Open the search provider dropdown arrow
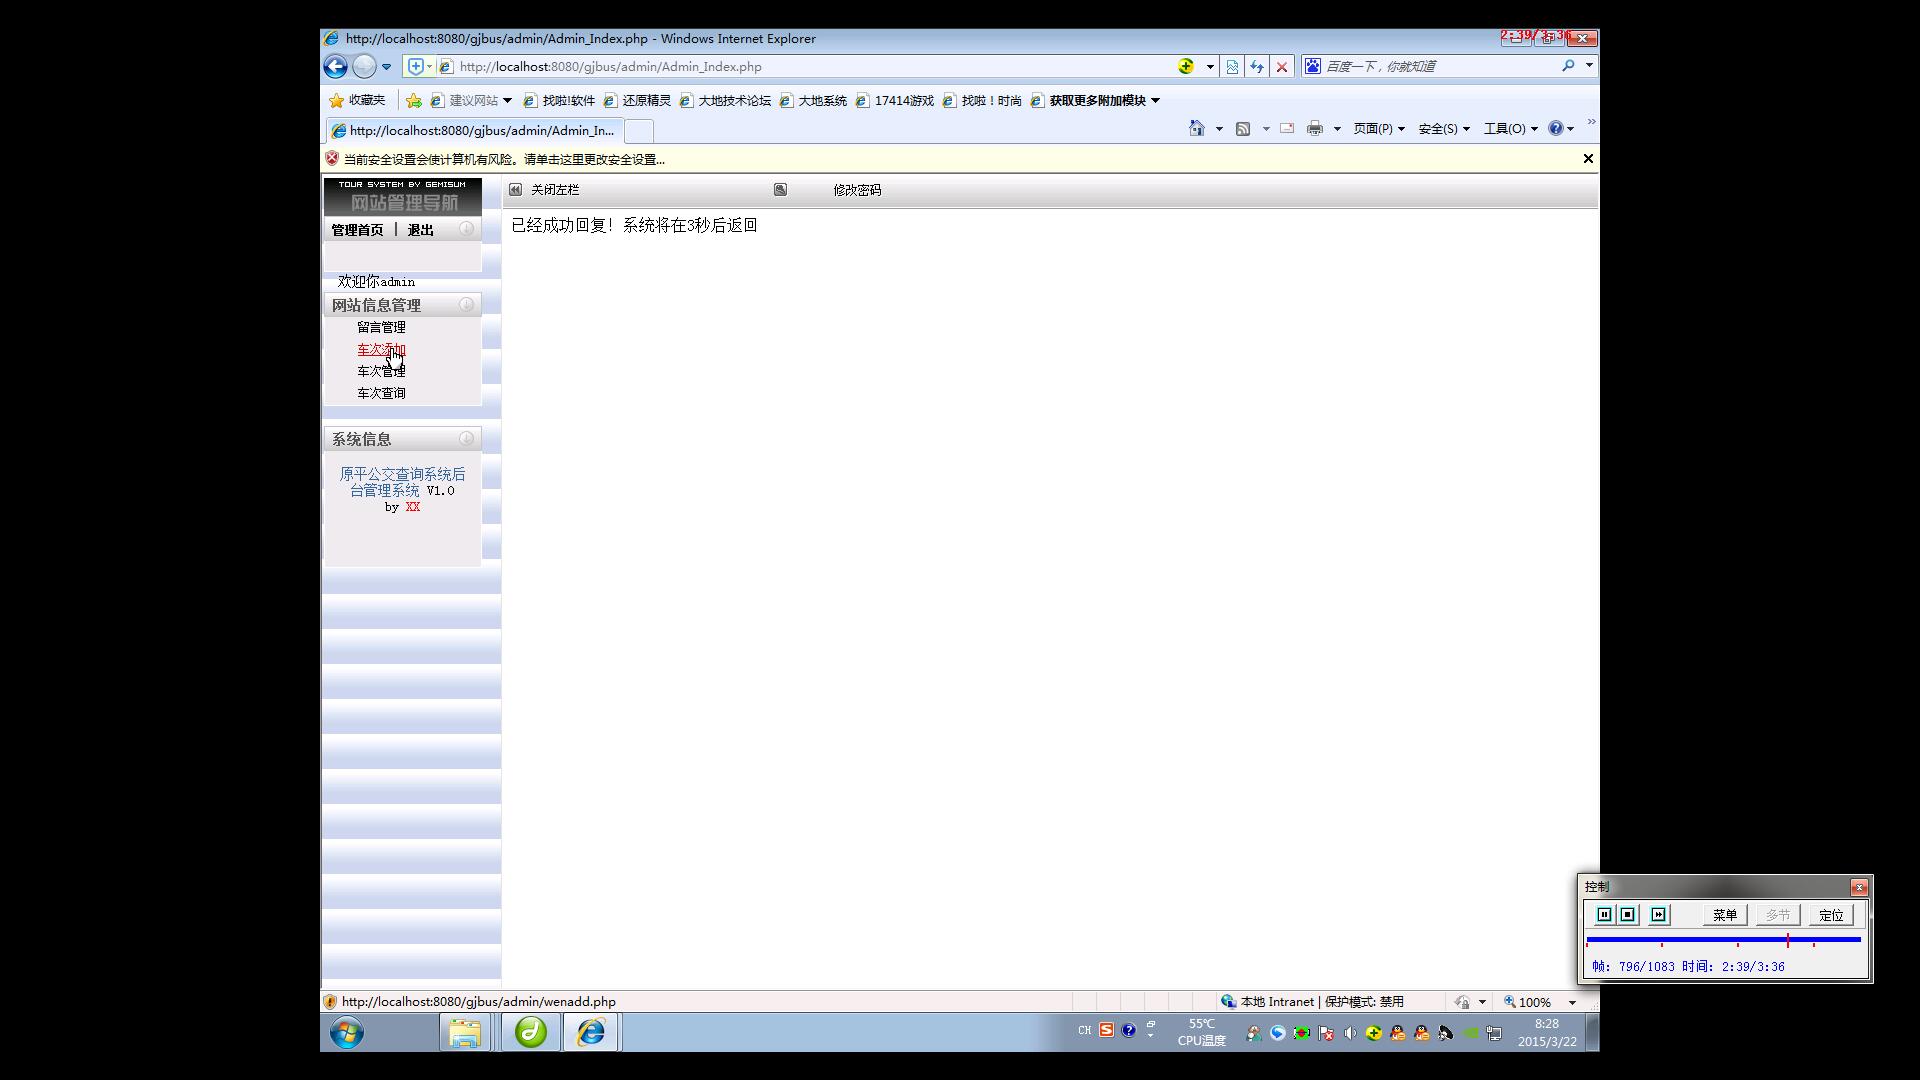The width and height of the screenshot is (1920, 1080). click(1589, 66)
